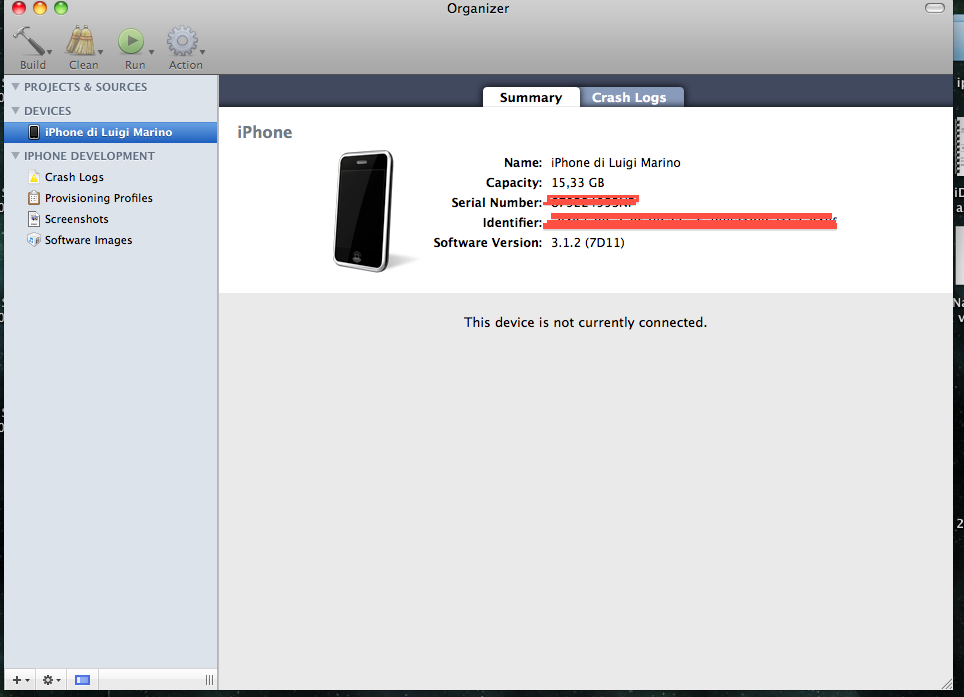Select iPhone di Luigi Marino device
The width and height of the screenshot is (964, 697).
[111, 132]
